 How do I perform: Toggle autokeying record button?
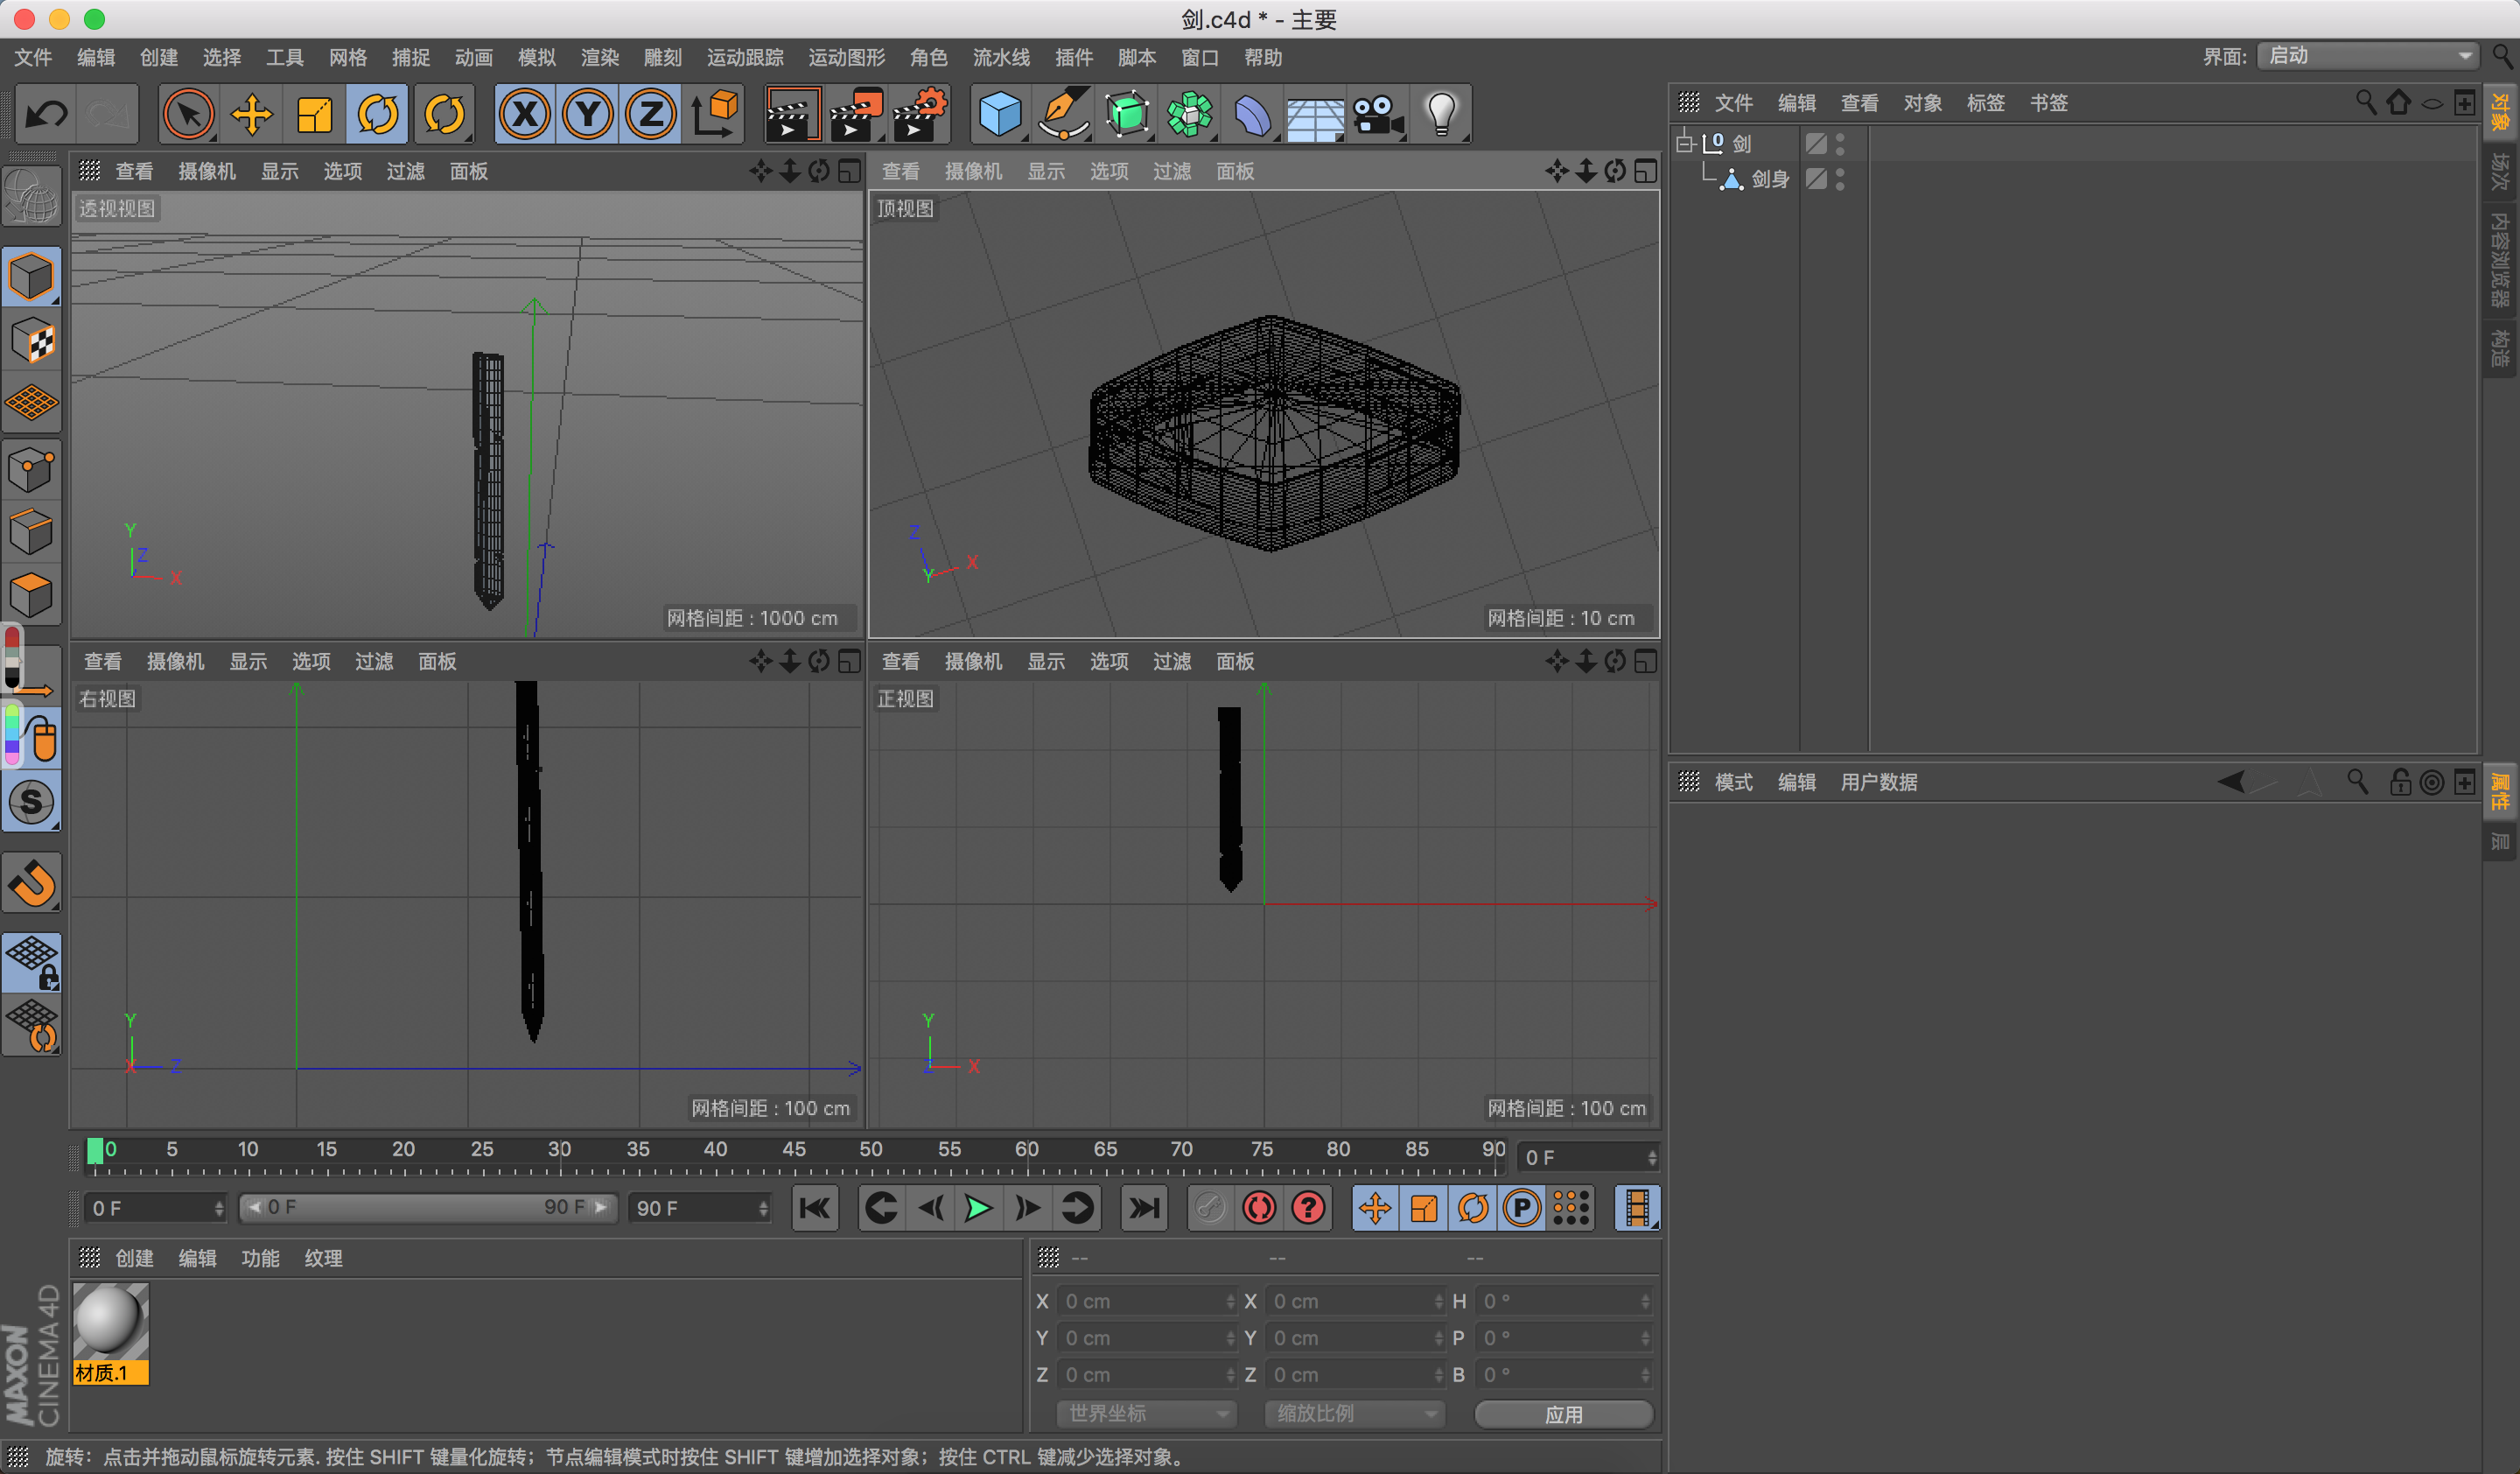tap(1263, 1207)
